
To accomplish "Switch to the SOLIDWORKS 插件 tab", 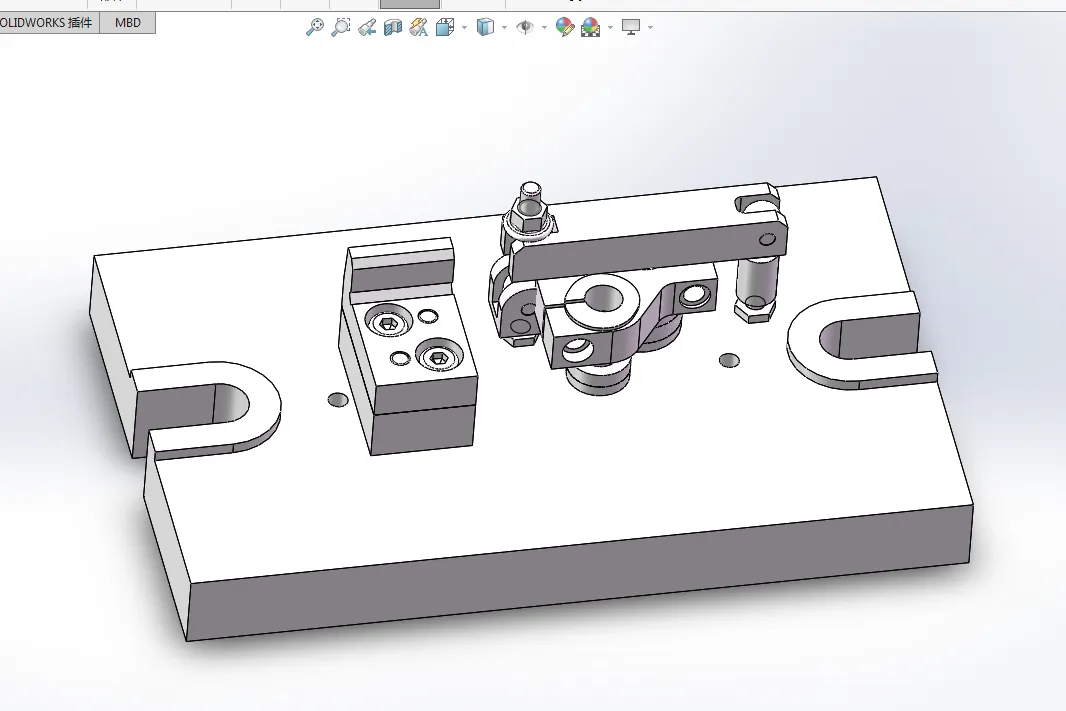I will pos(46,21).
